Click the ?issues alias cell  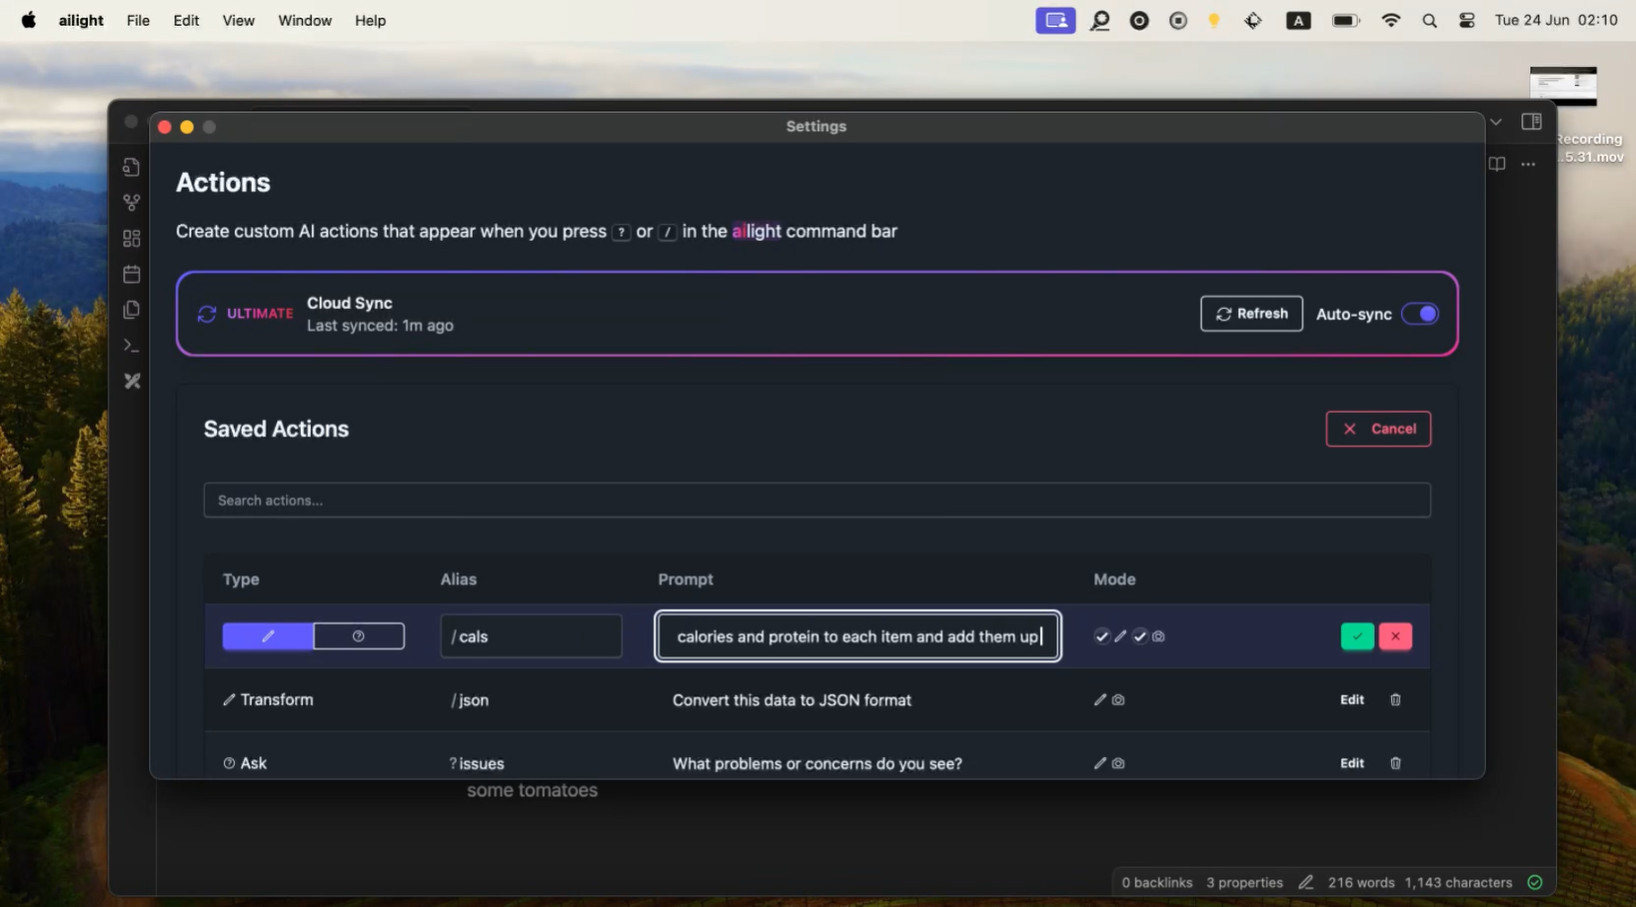(x=476, y=763)
